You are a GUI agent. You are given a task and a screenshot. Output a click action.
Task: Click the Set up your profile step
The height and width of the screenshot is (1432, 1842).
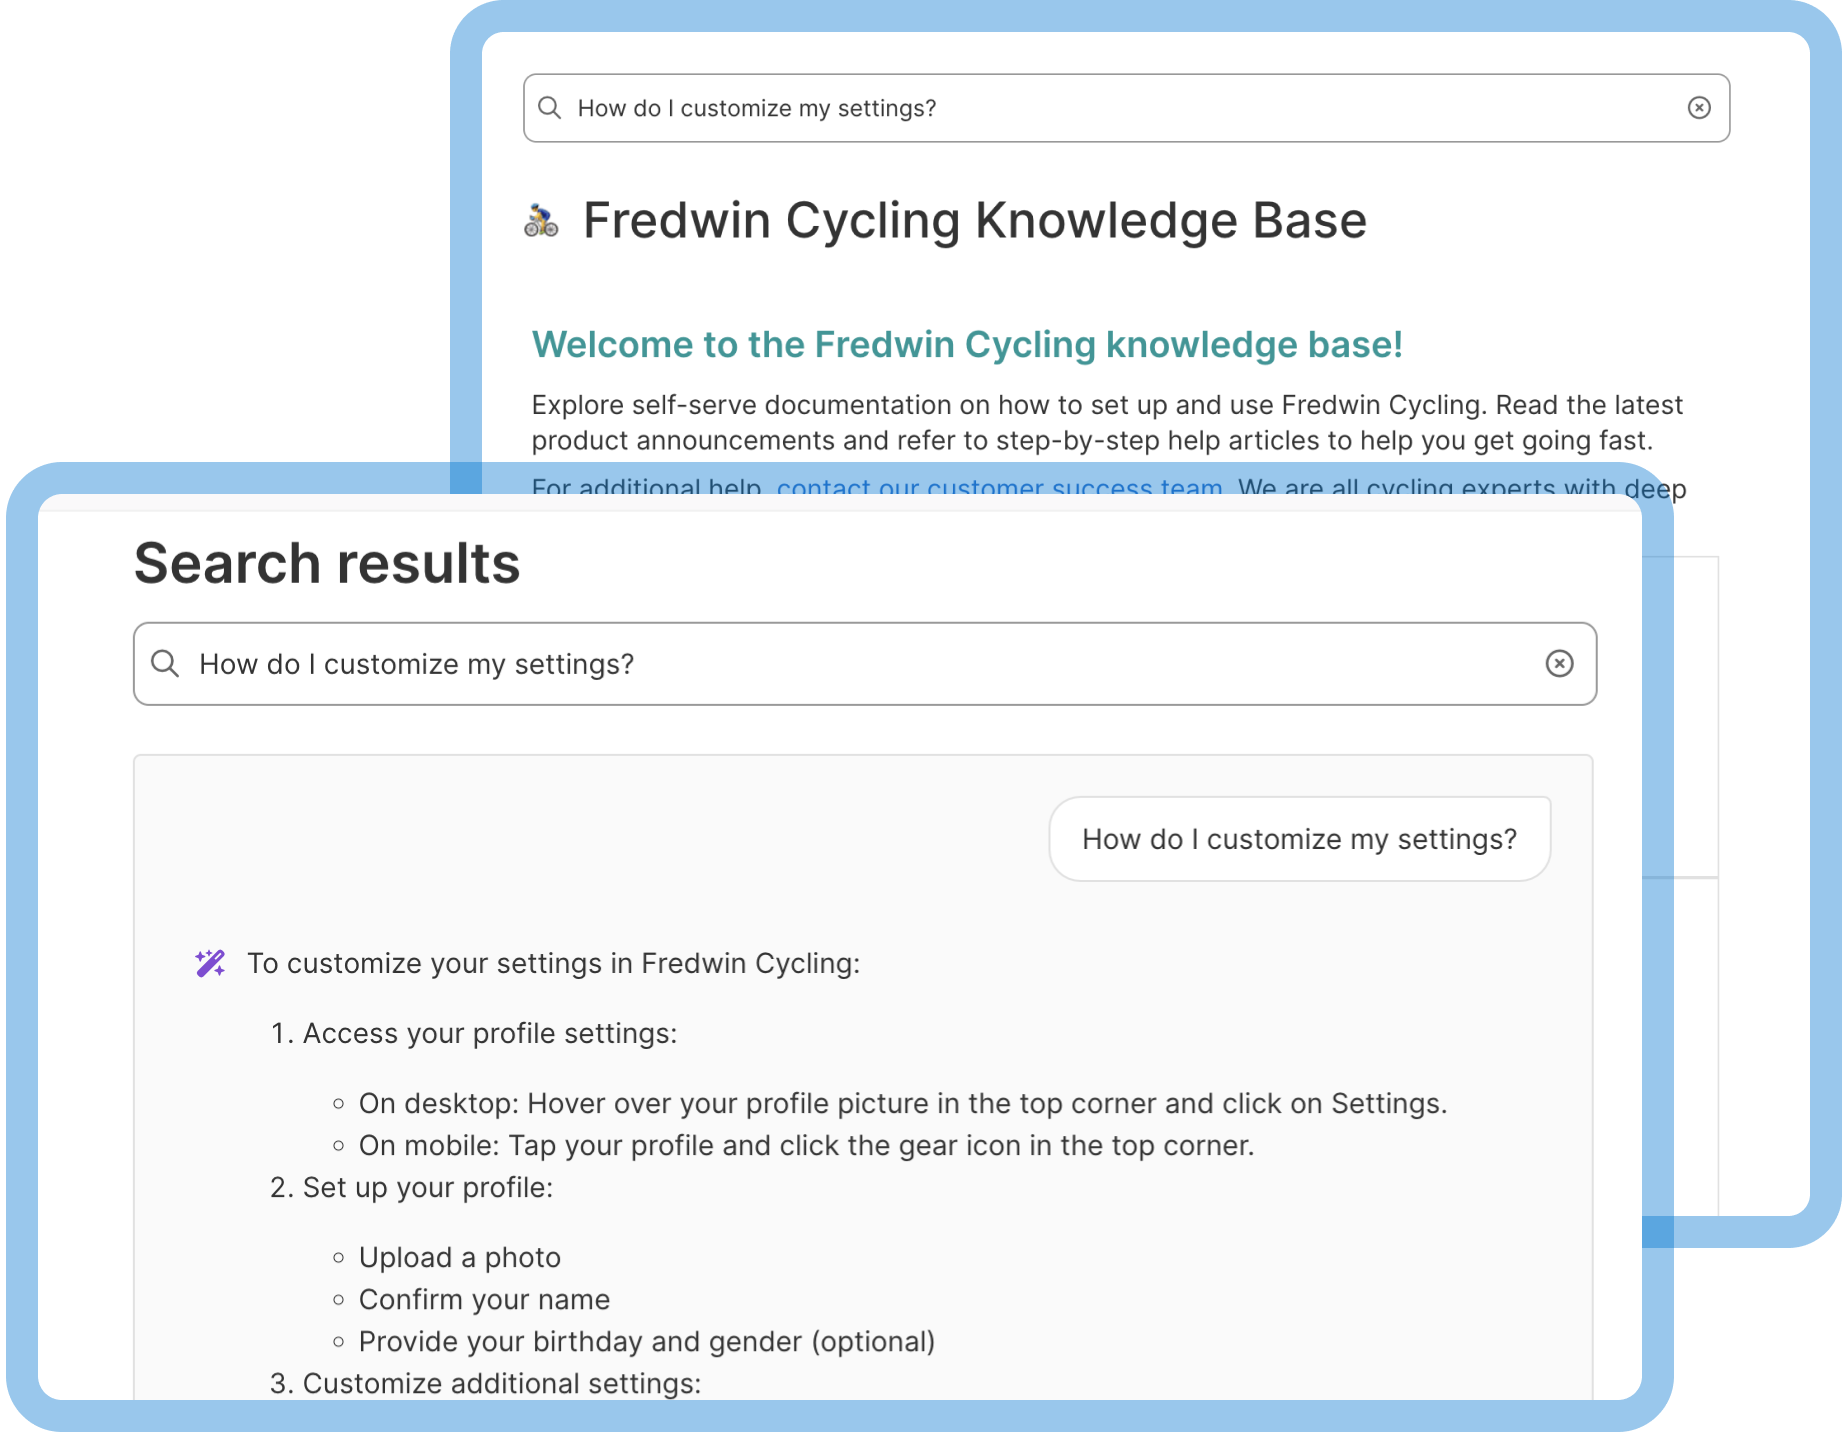[415, 1188]
